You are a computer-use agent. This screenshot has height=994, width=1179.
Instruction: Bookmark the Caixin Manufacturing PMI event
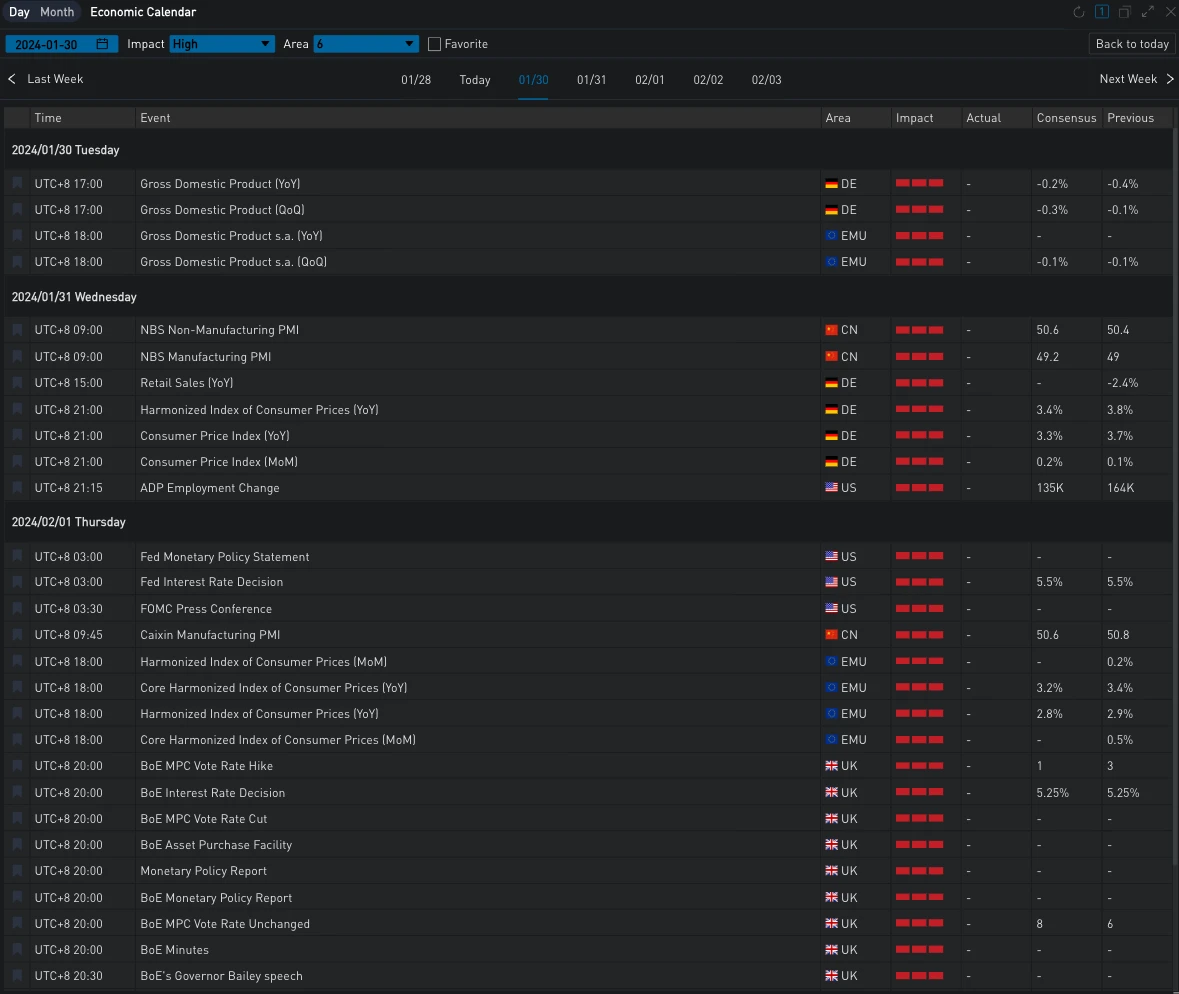(x=17, y=635)
